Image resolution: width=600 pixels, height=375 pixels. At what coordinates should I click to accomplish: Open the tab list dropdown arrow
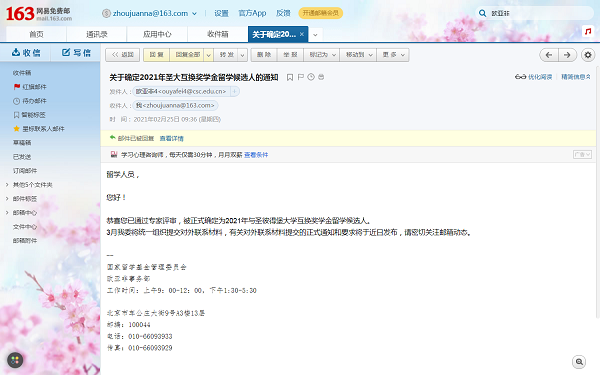point(315,34)
